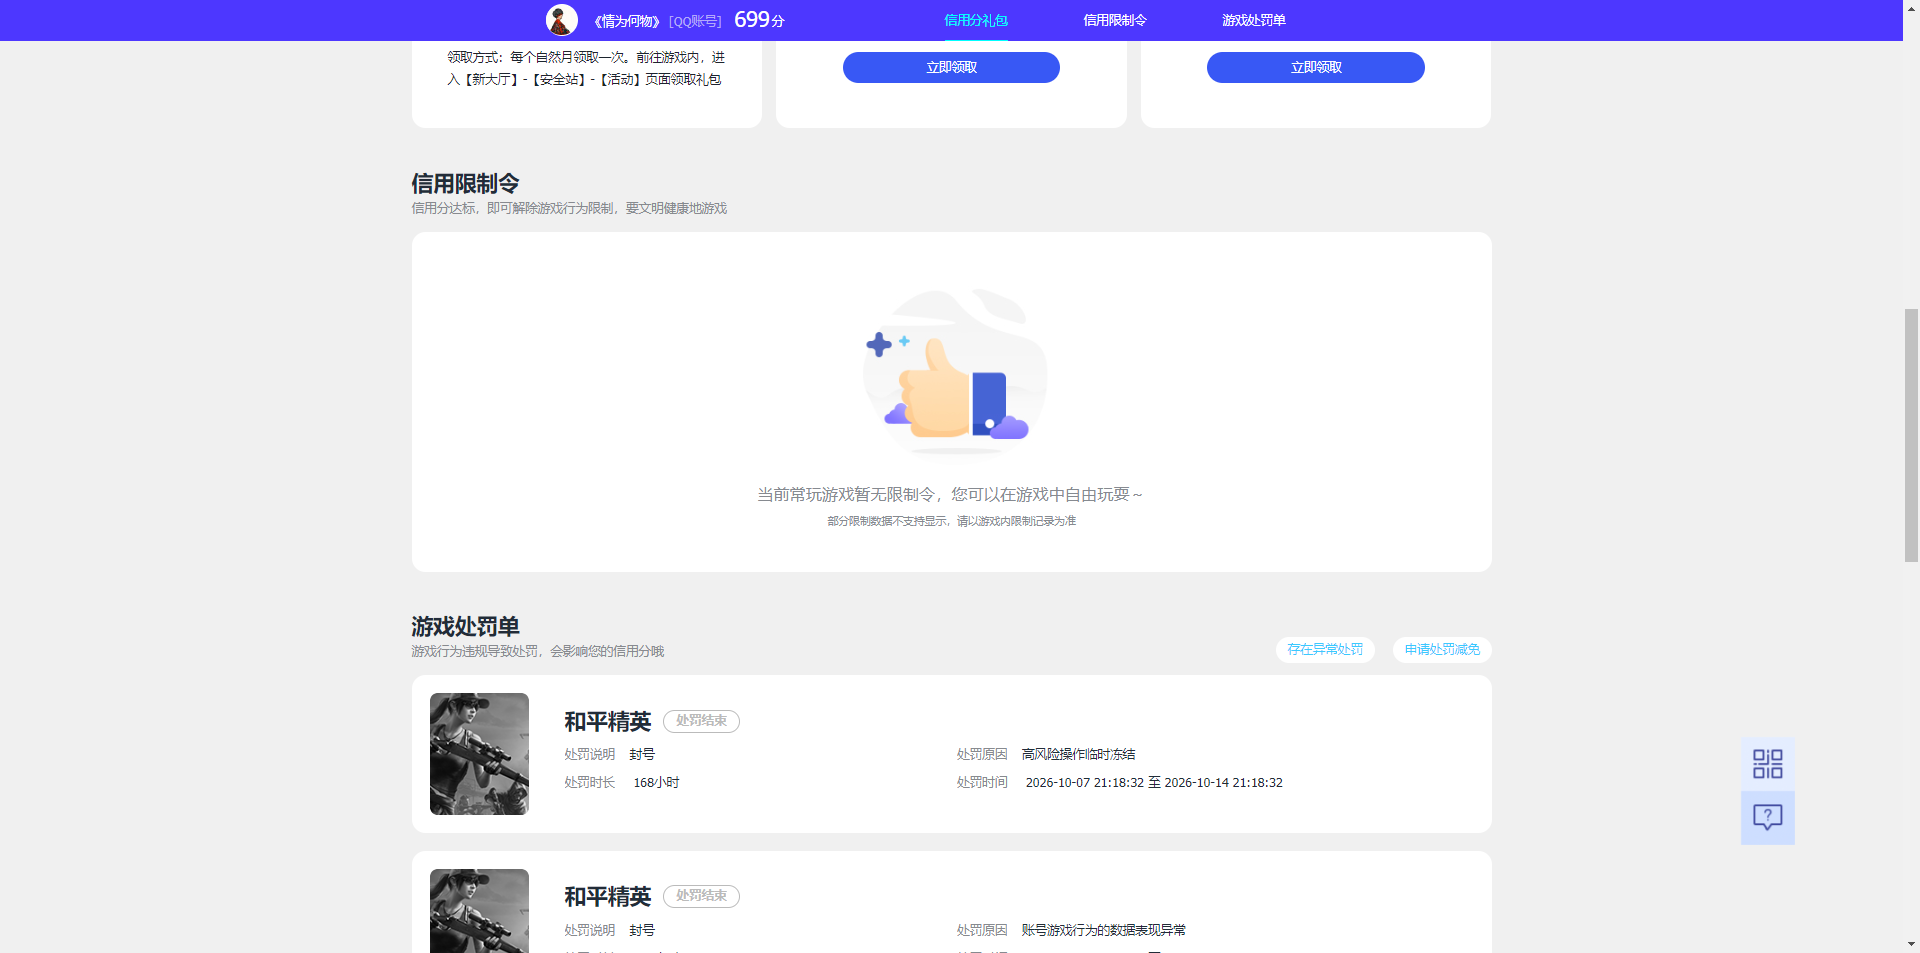Click the scrollbar down arrow
Viewport: 1920px width, 953px height.
pyautogui.click(x=1911, y=944)
